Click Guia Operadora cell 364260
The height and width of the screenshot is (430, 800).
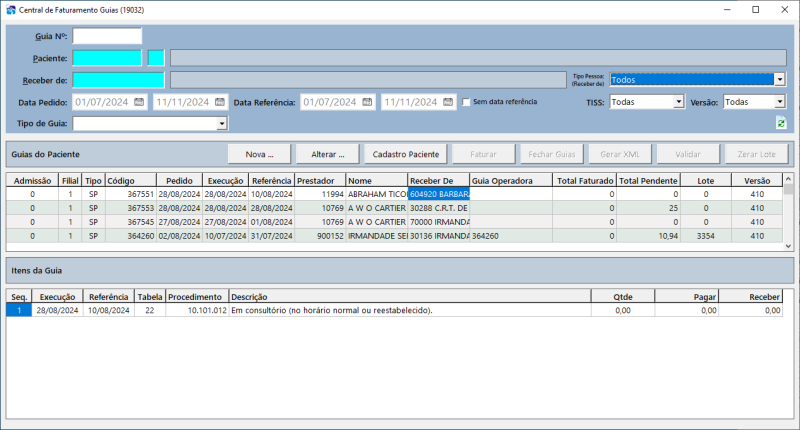(511, 236)
